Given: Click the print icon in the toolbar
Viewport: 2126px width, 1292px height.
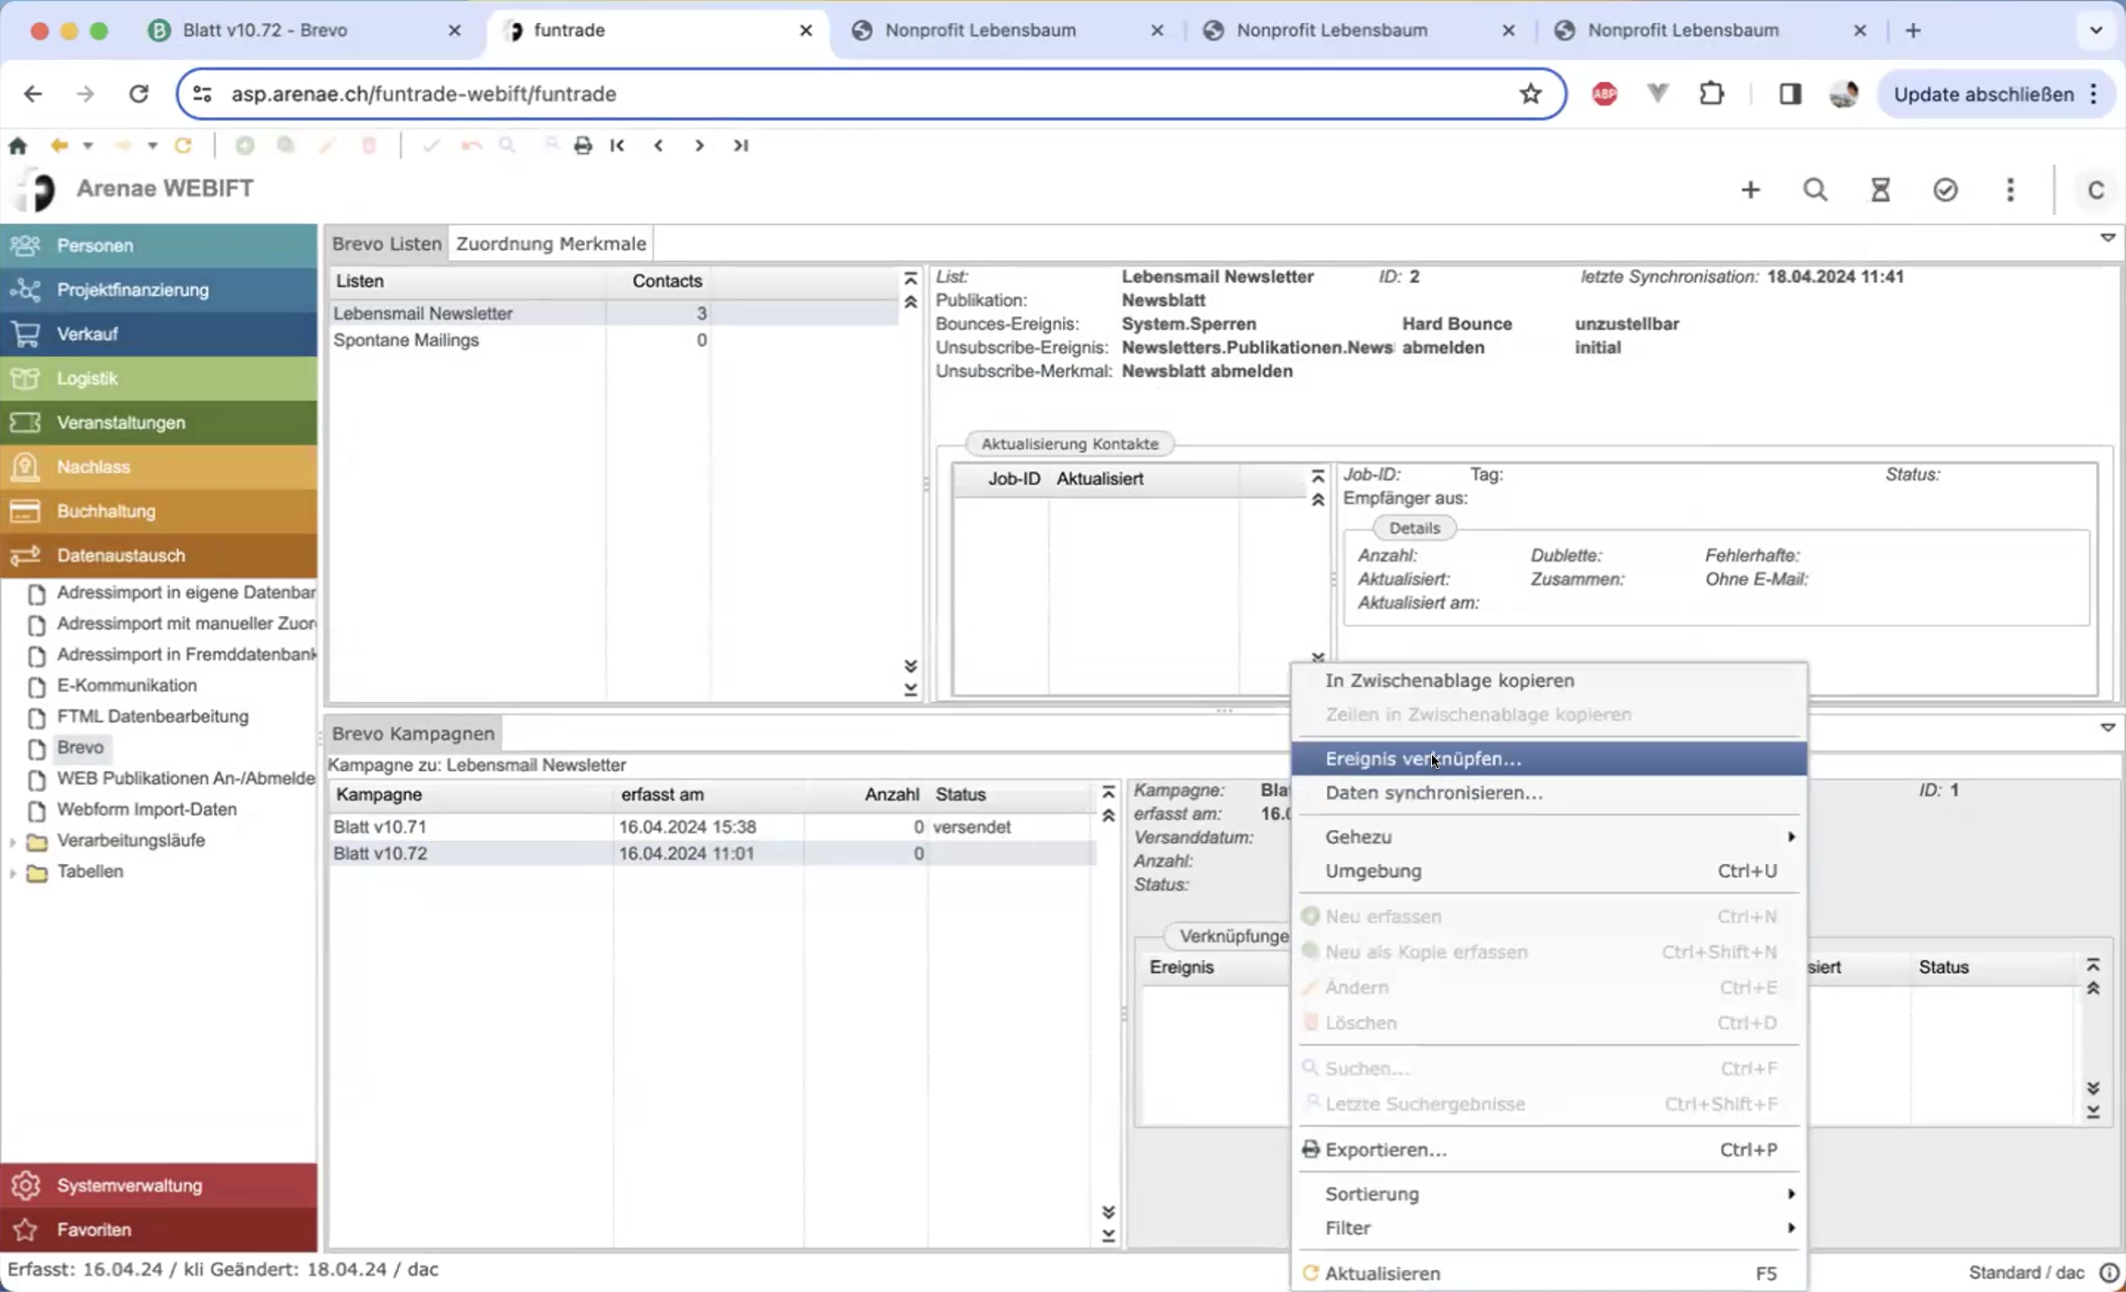Looking at the screenshot, I should click(583, 146).
